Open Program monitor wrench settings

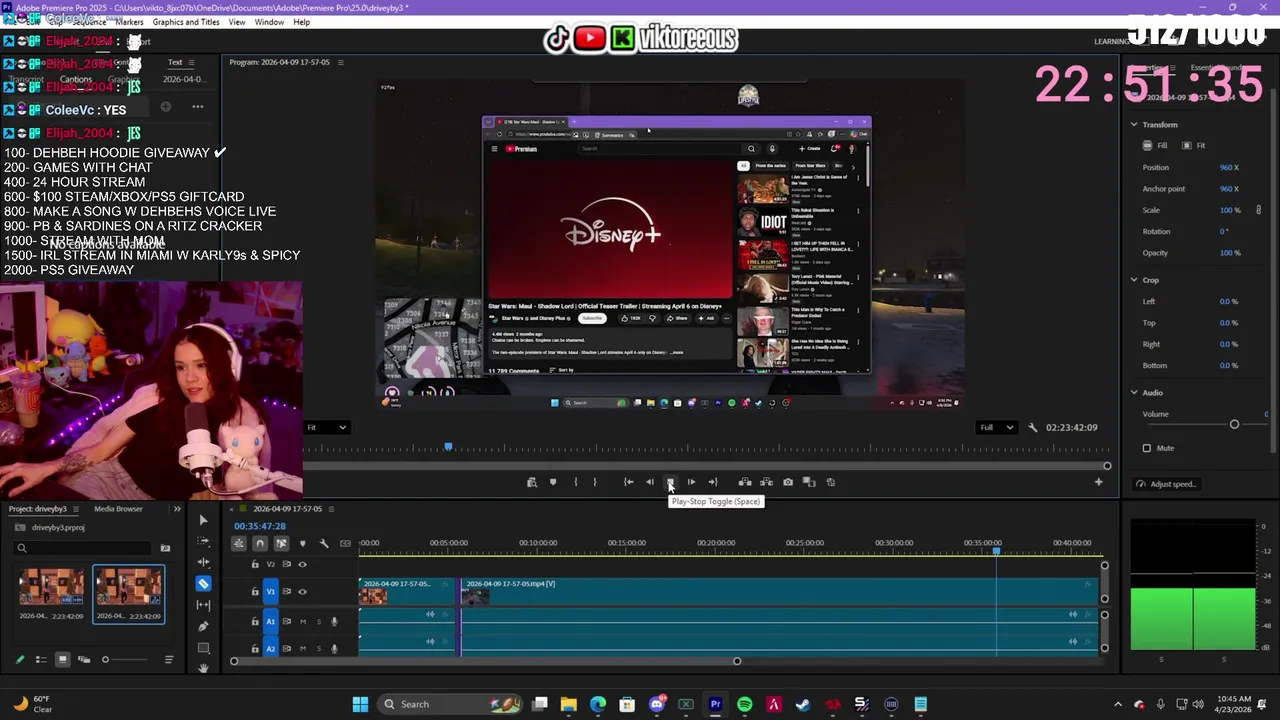[1032, 428]
